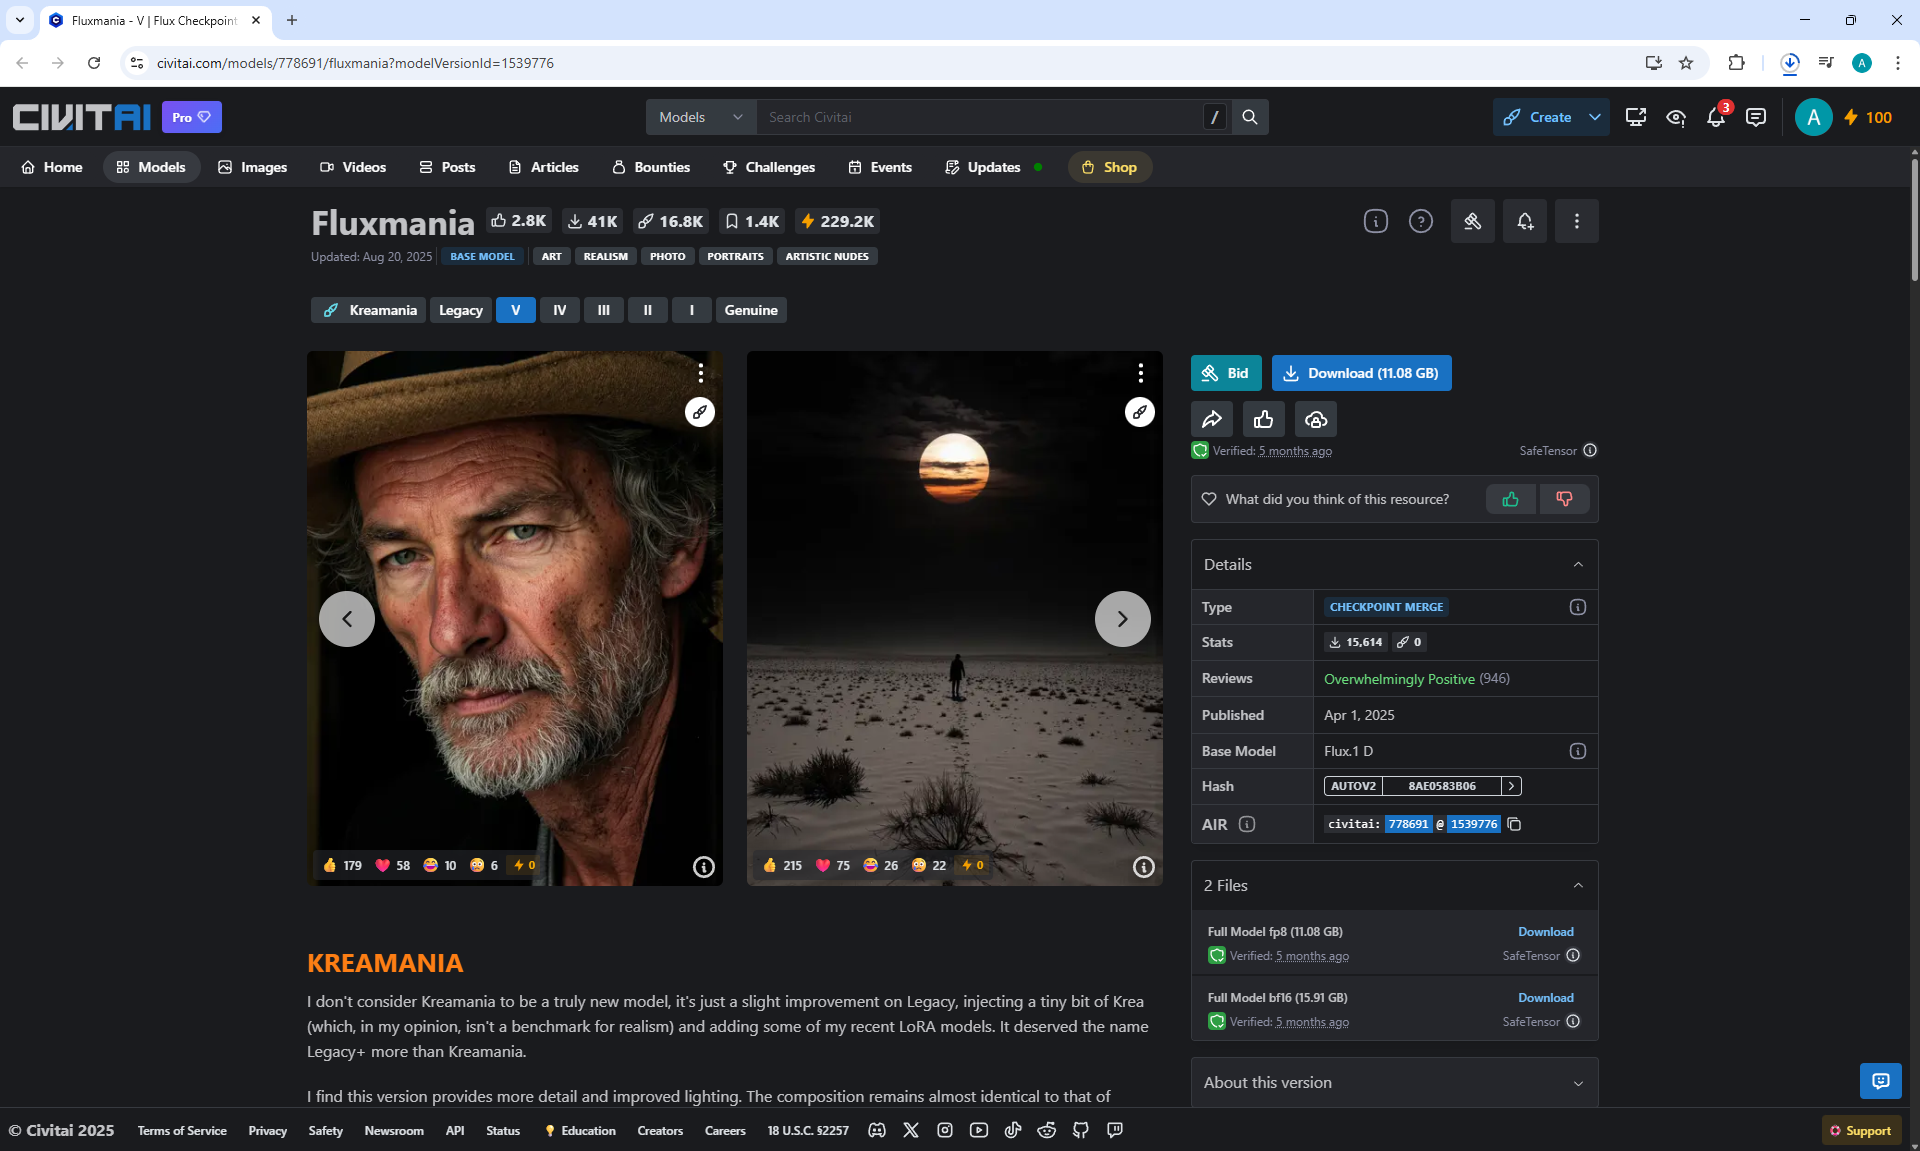Toggle thumbs up review for this resource
The height and width of the screenshot is (1151, 1920).
coord(1510,499)
